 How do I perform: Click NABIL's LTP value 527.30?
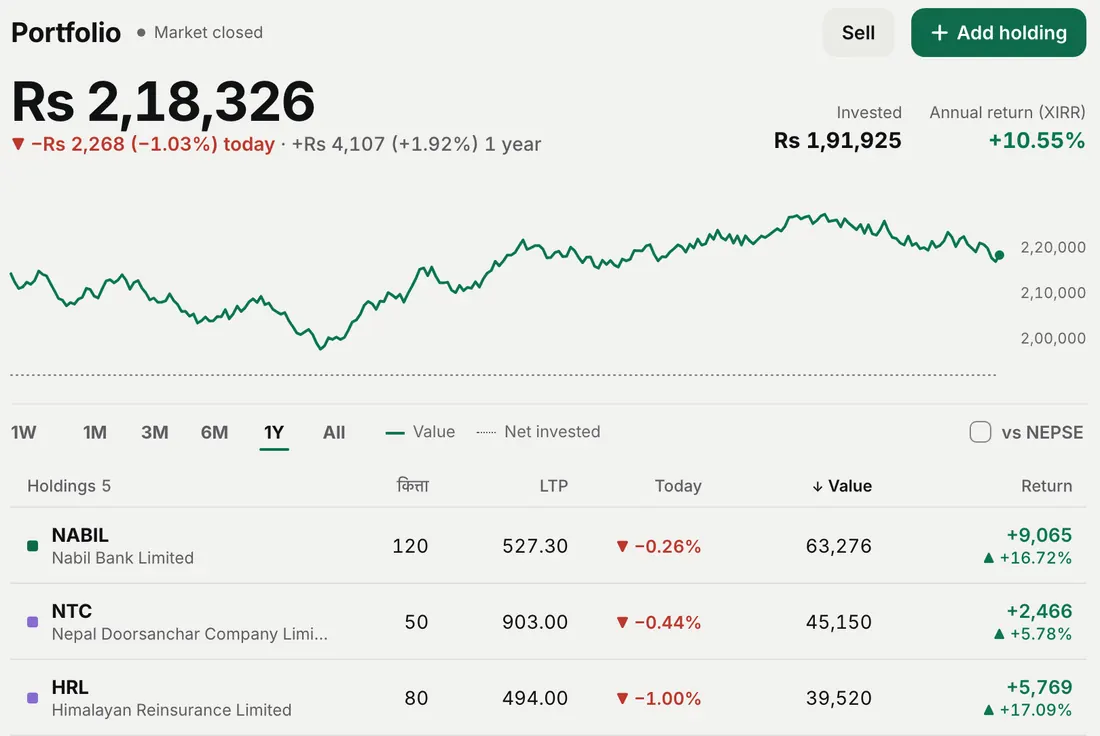pyautogui.click(x=535, y=546)
